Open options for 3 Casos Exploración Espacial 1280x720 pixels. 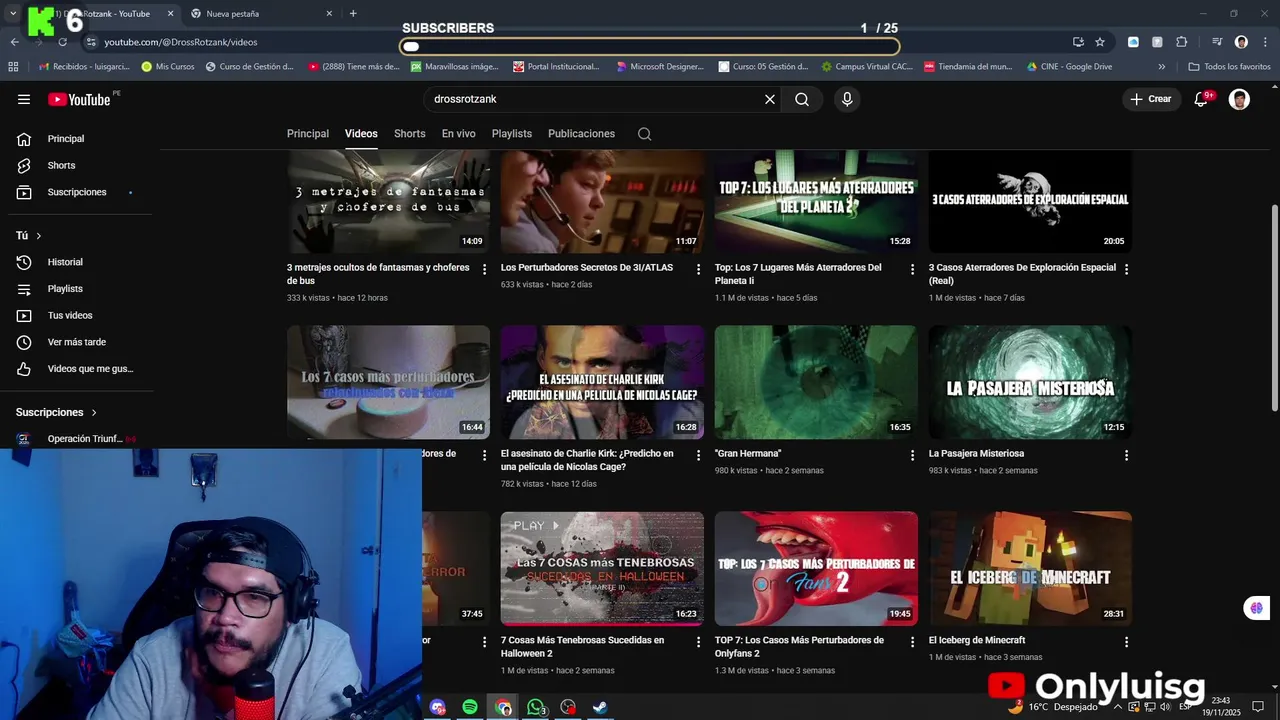pos(1126,269)
